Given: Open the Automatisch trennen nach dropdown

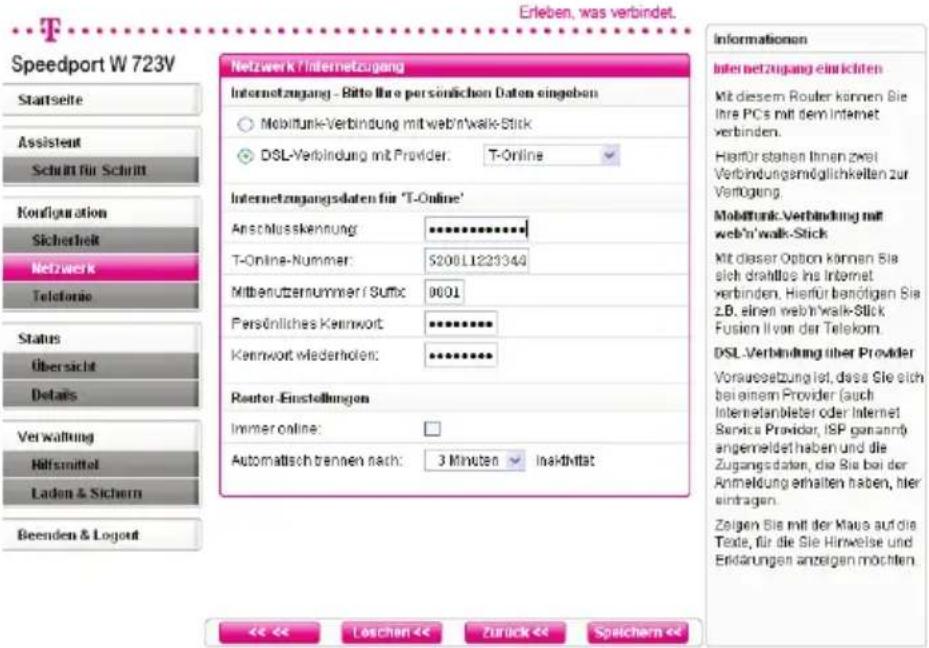Looking at the screenshot, I should coord(475,460).
